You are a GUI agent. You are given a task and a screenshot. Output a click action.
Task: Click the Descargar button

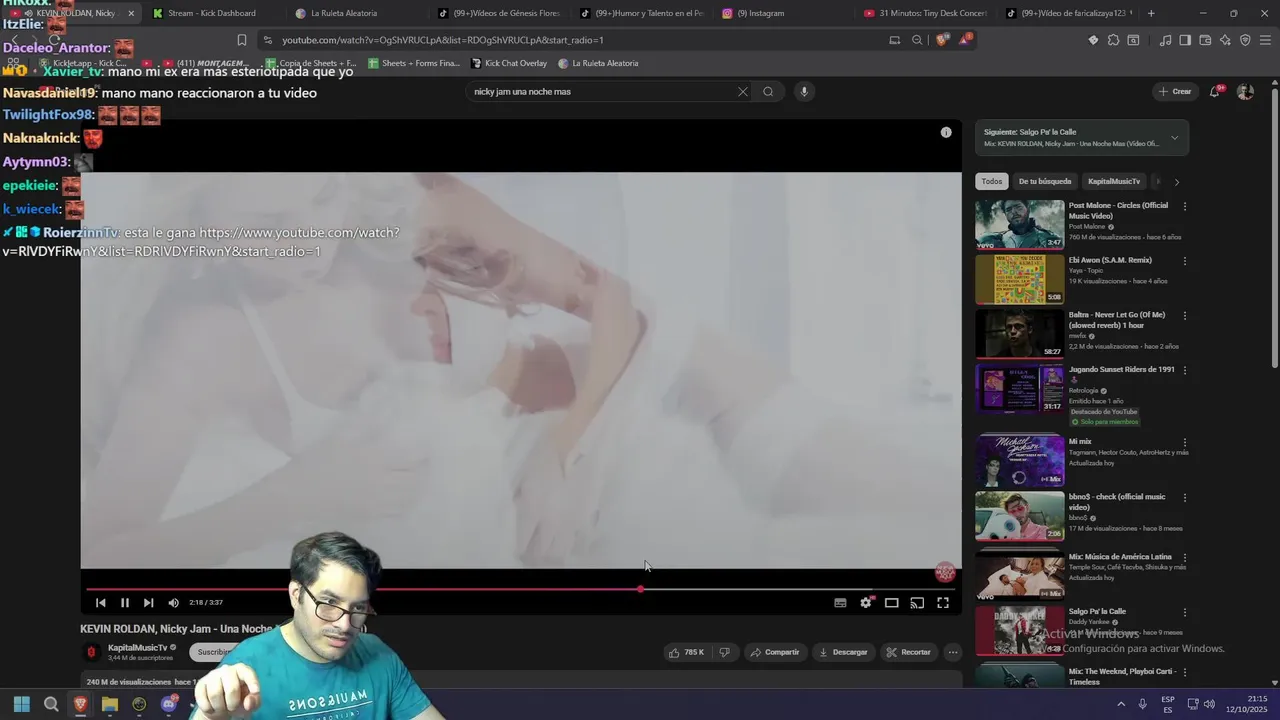843,652
